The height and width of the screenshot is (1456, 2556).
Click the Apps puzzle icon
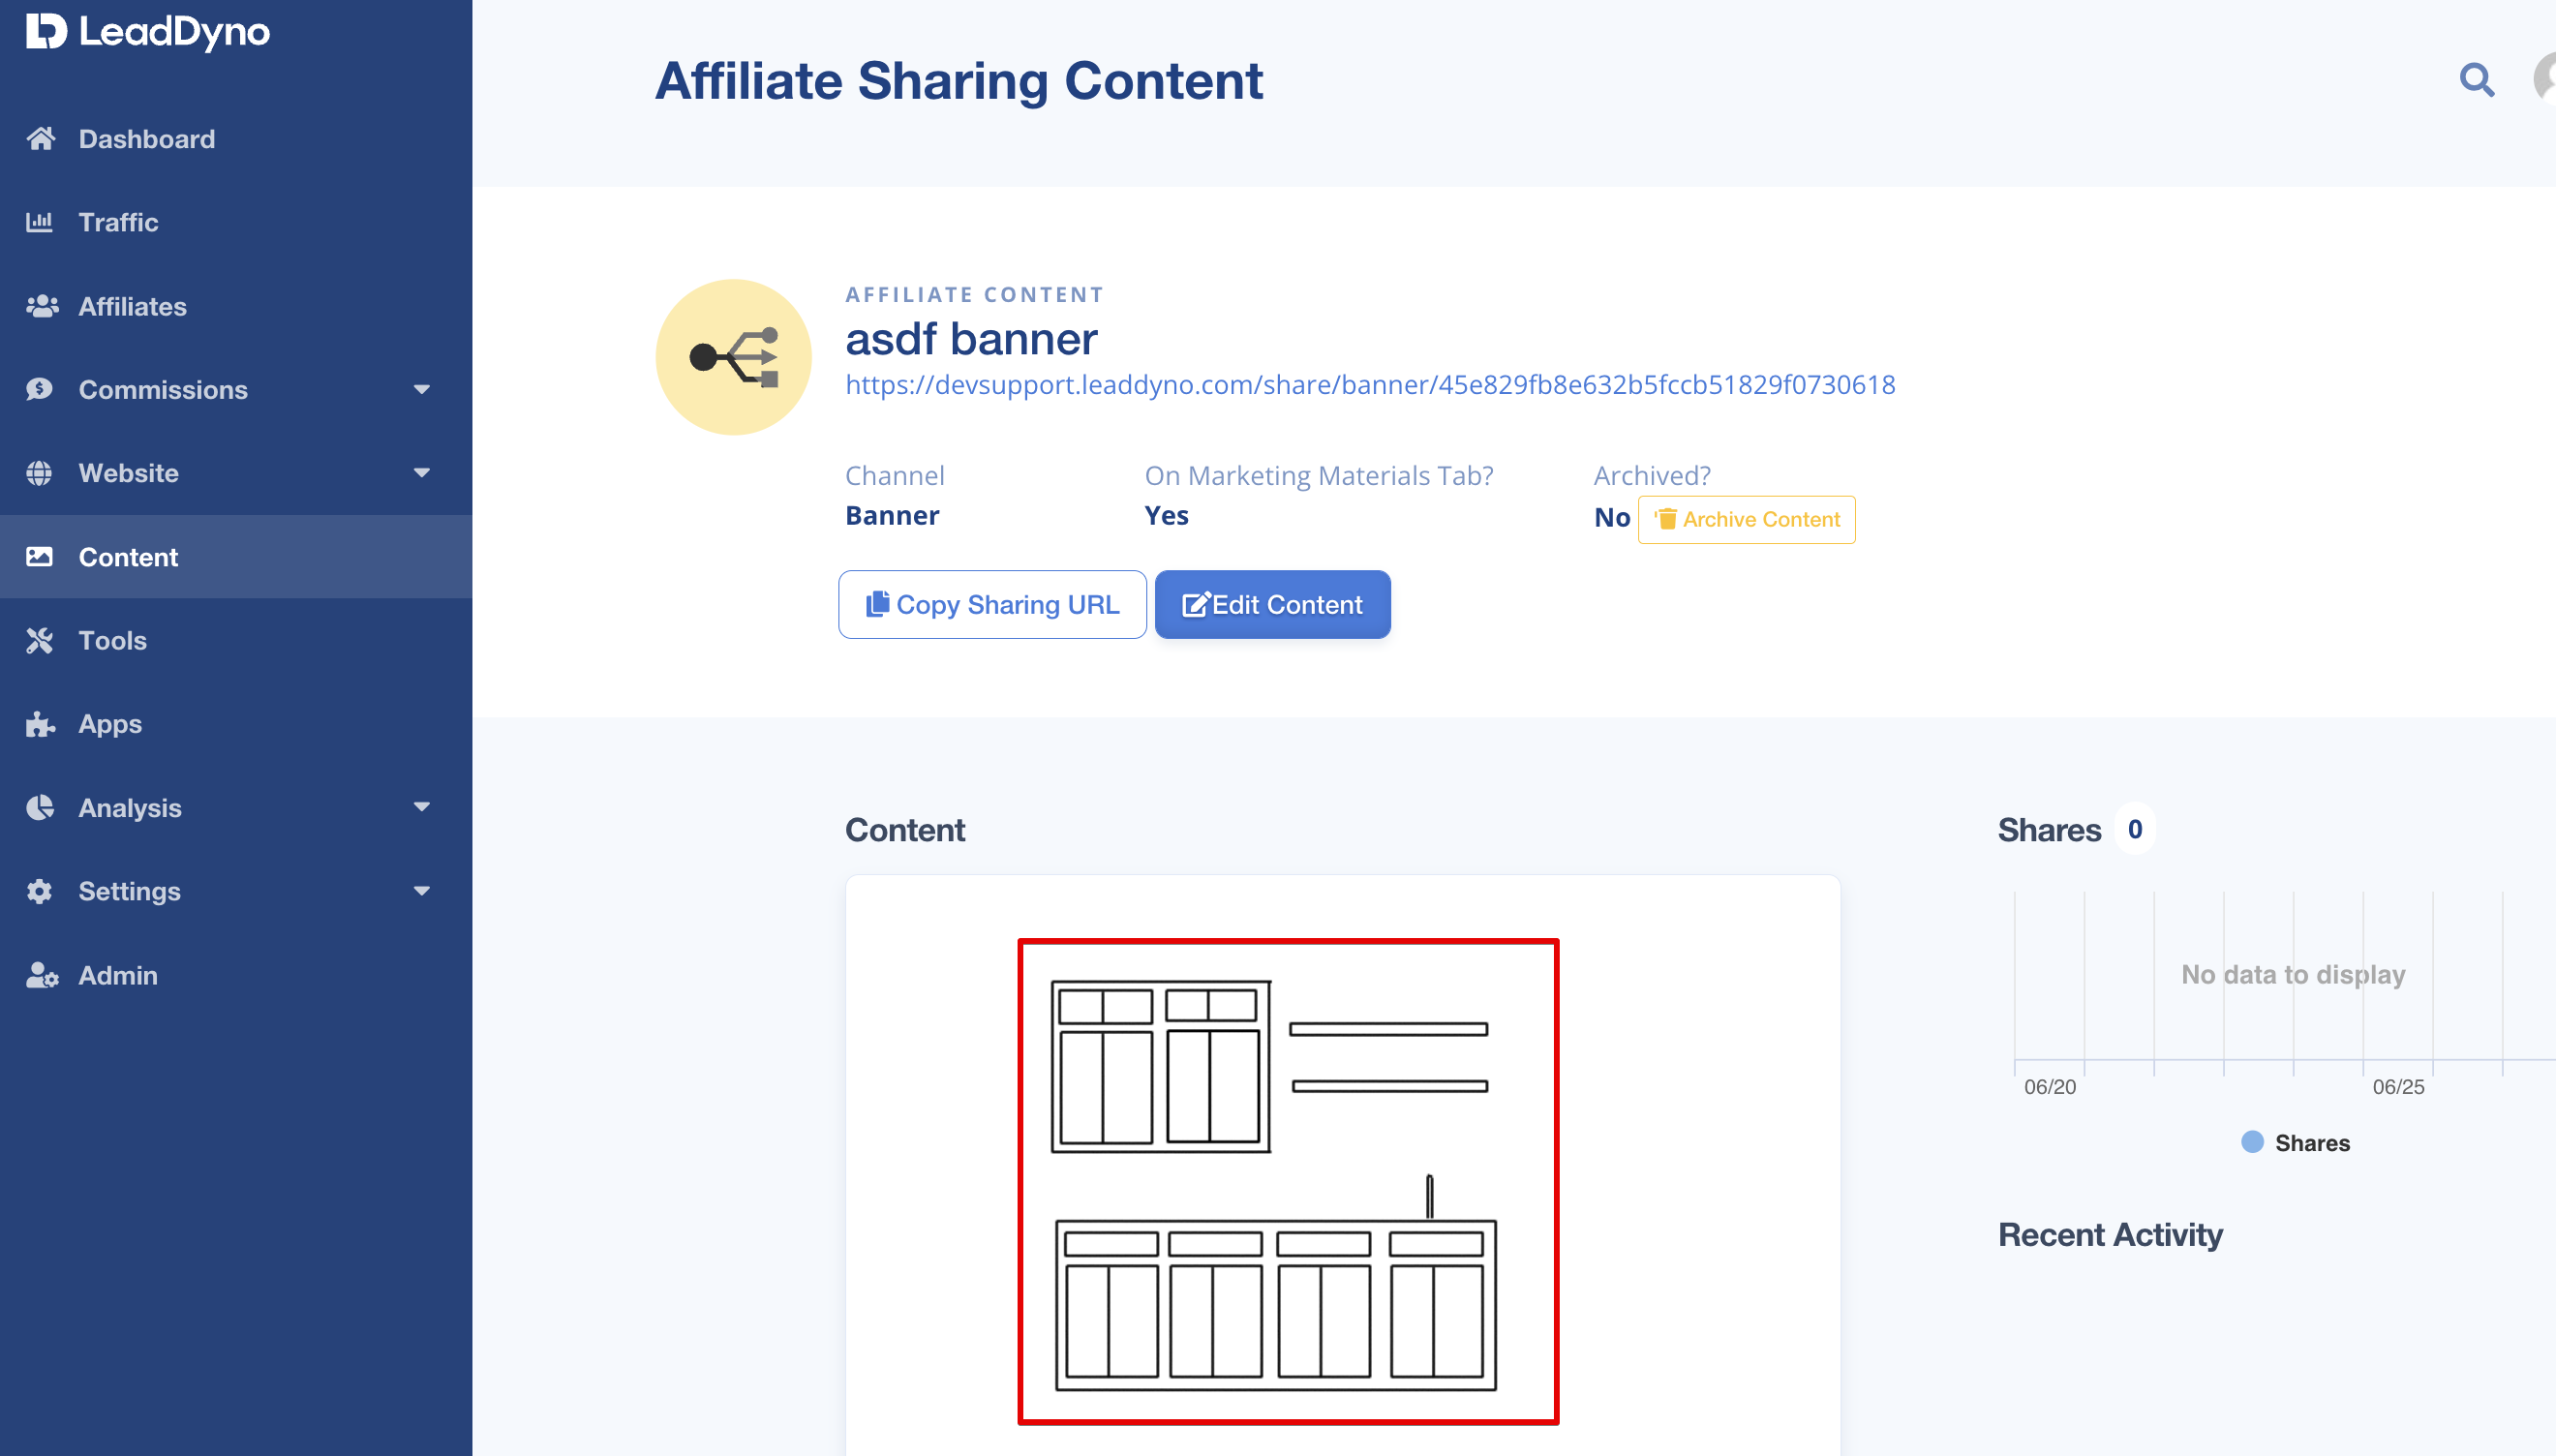tap(40, 724)
